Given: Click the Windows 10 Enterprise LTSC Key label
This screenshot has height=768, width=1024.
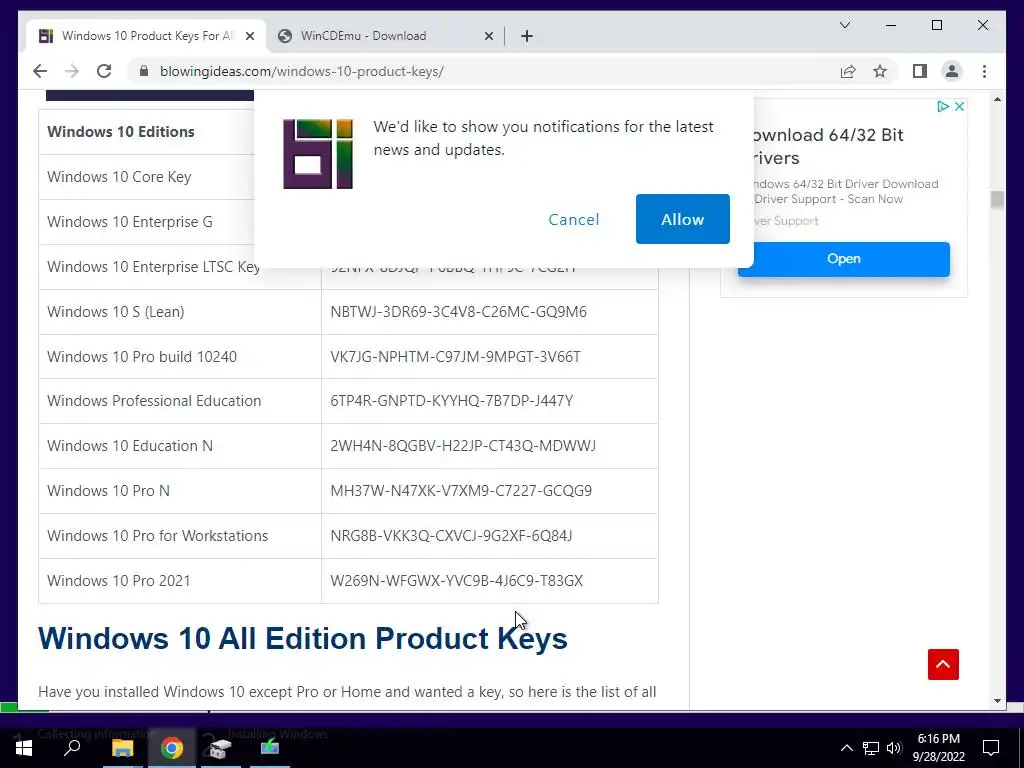Looking at the screenshot, I should (x=153, y=266).
